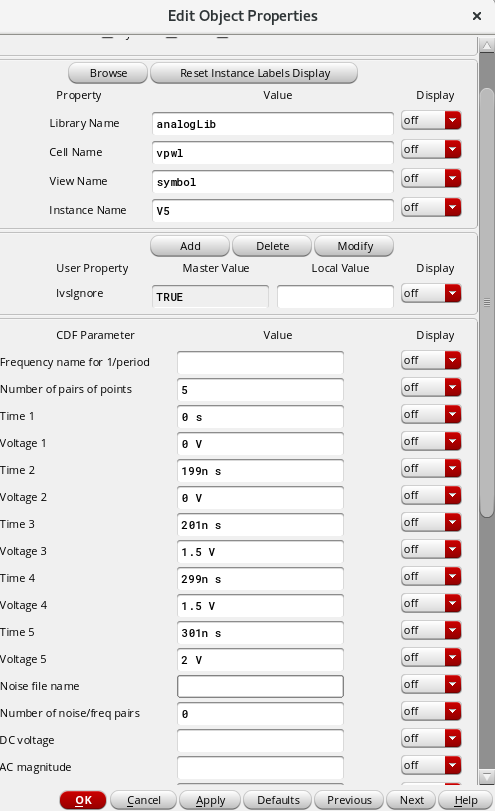
Task: Click red arrow beside Cell Name display
Action: click(x=453, y=149)
